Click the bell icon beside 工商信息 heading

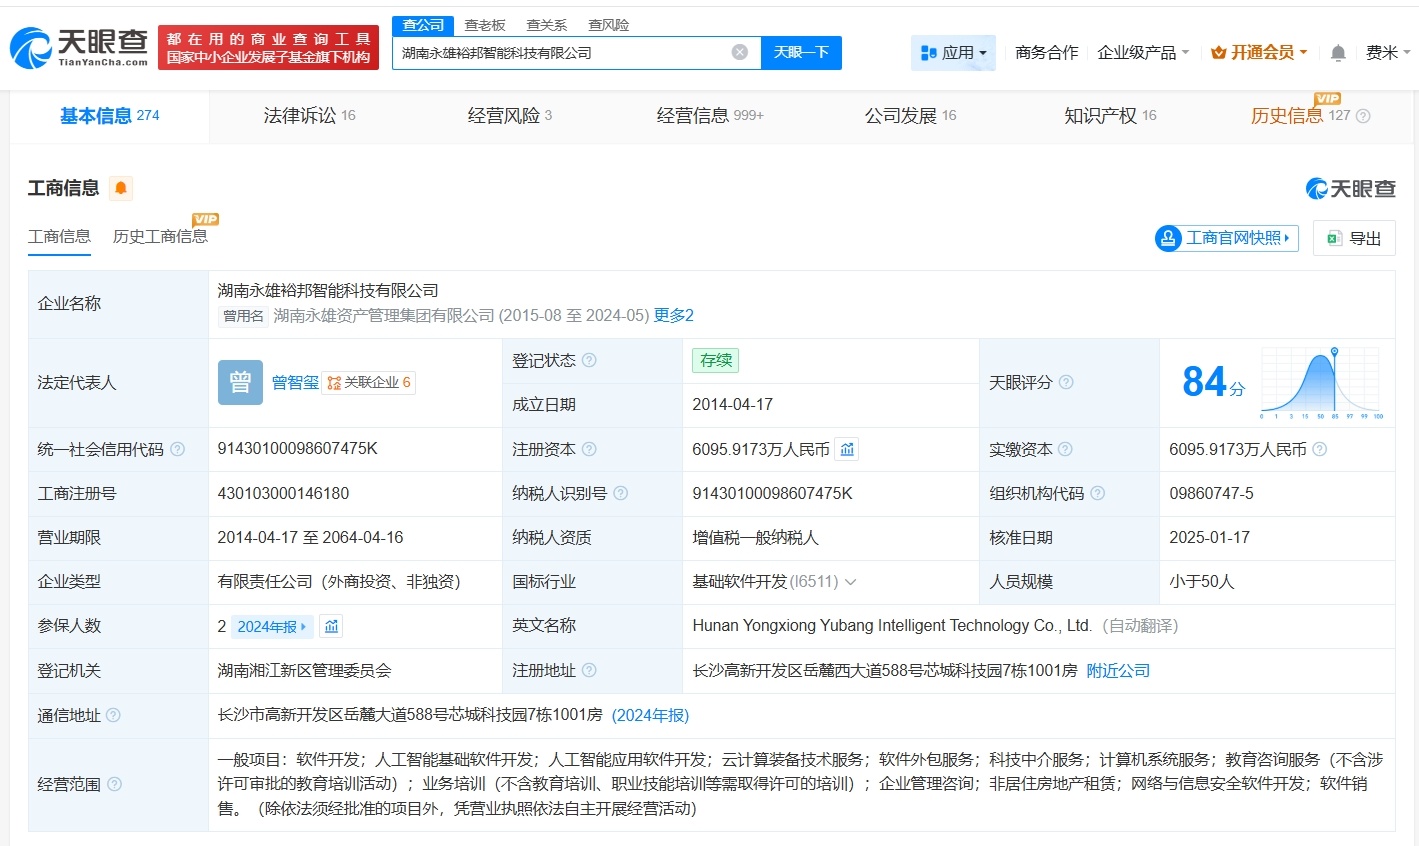(121, 187)
